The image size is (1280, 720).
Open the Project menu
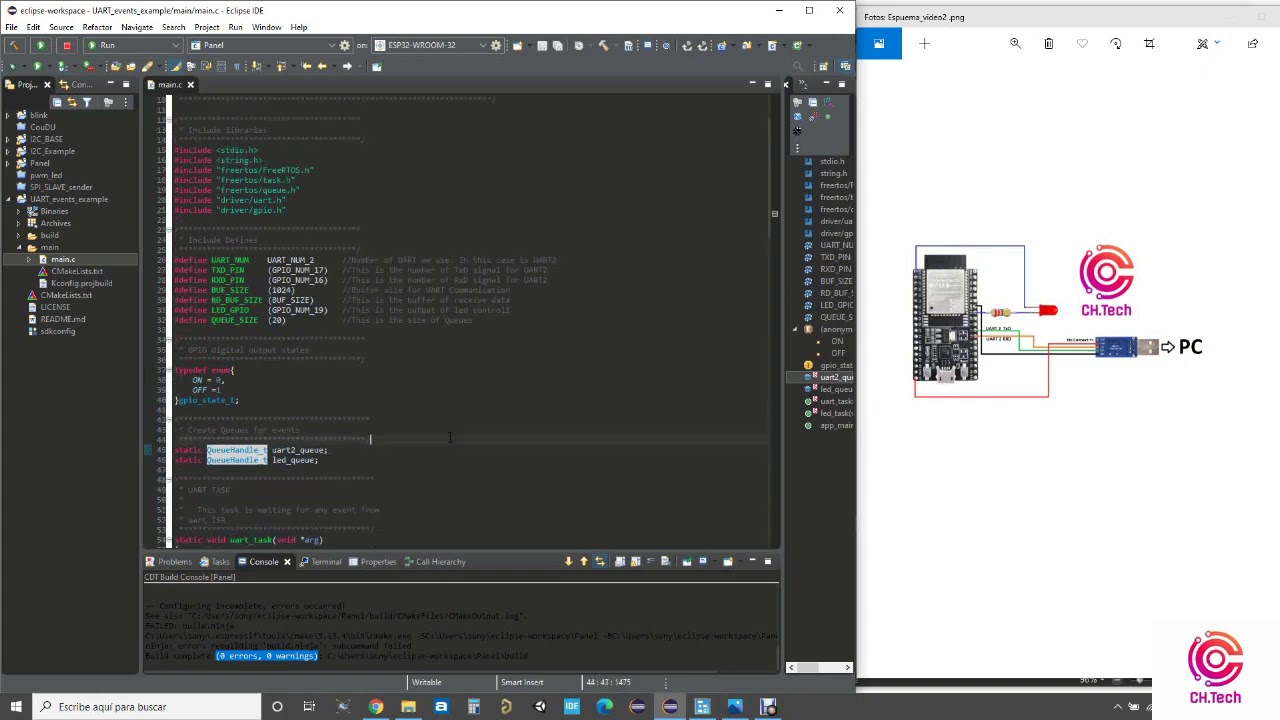click(207, 27)
